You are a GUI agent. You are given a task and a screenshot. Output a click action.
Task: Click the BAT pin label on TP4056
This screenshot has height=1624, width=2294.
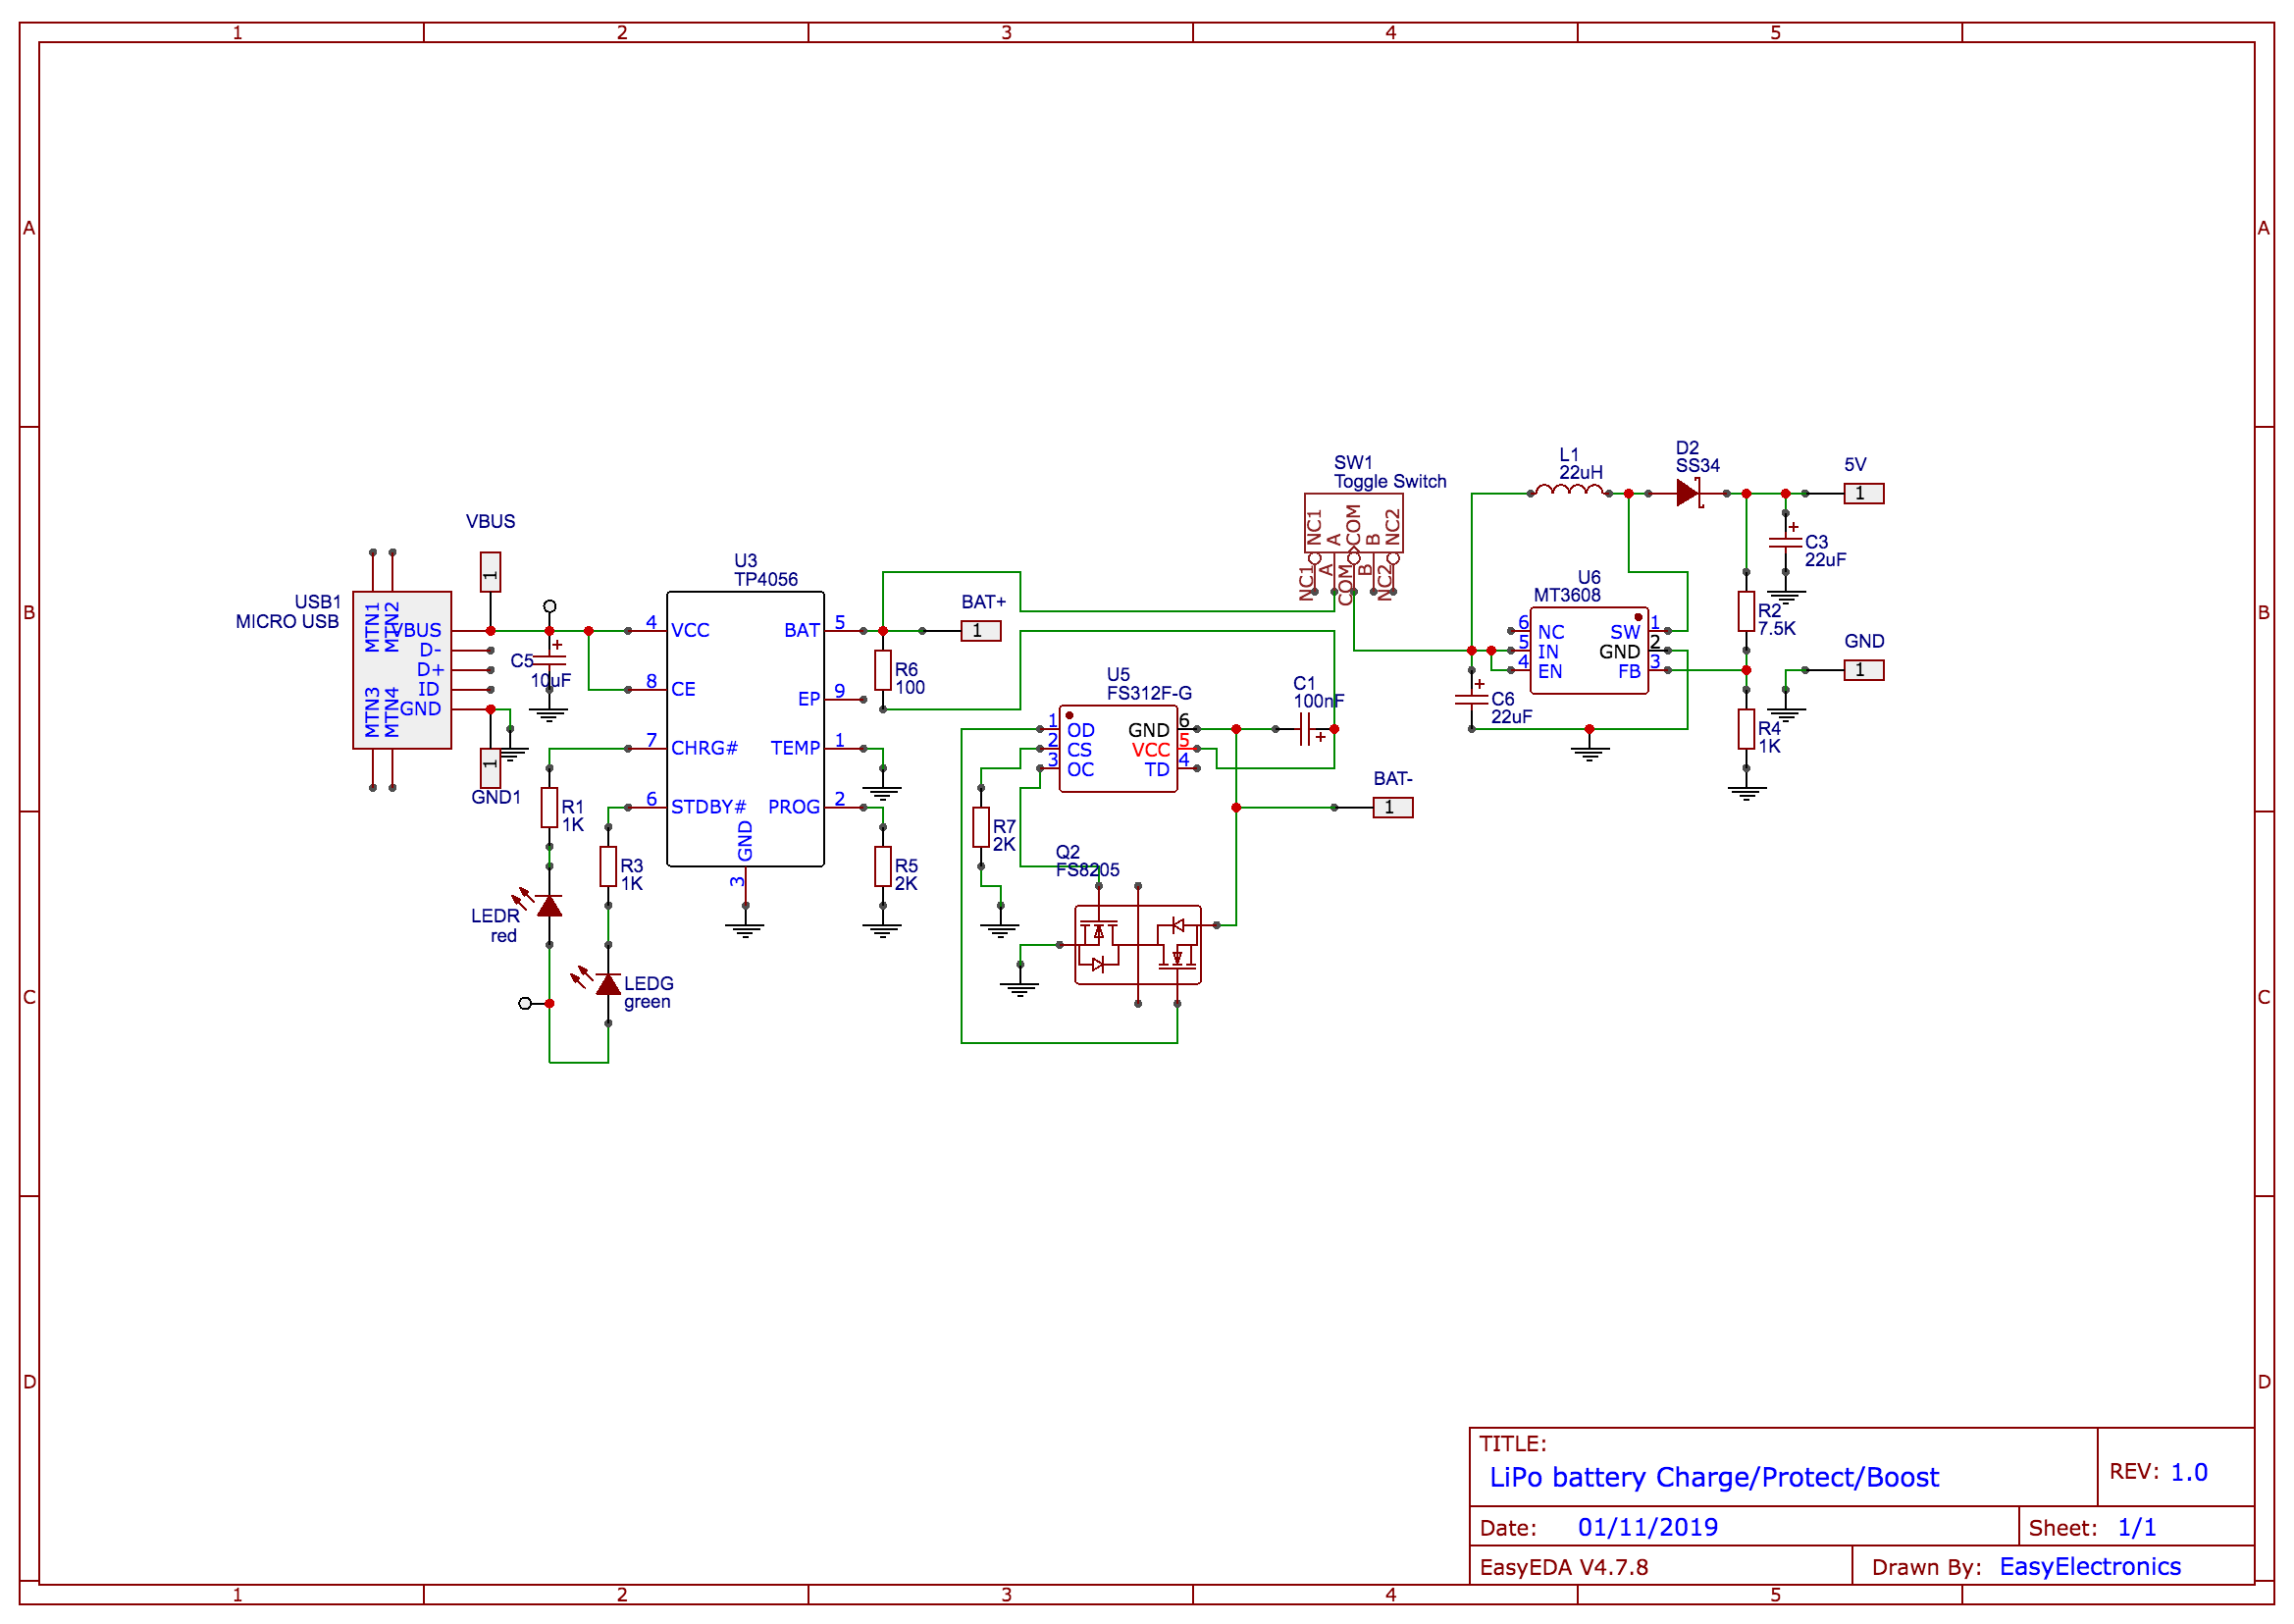(x=802, y=630)
